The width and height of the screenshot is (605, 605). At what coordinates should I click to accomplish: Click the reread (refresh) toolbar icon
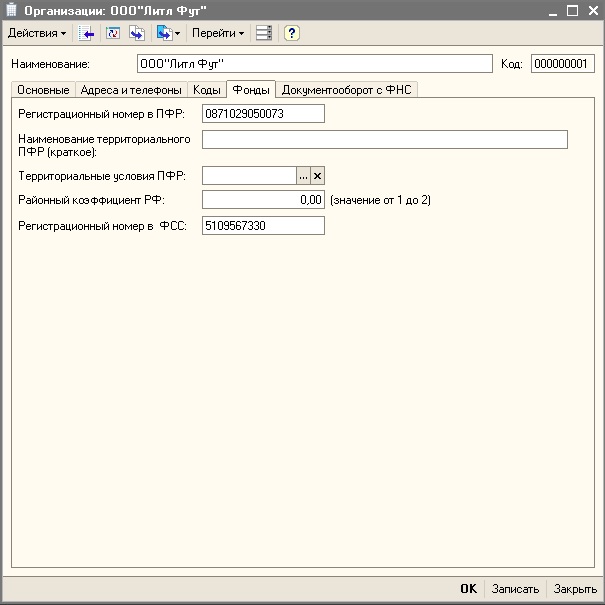[x=112, y=33]
